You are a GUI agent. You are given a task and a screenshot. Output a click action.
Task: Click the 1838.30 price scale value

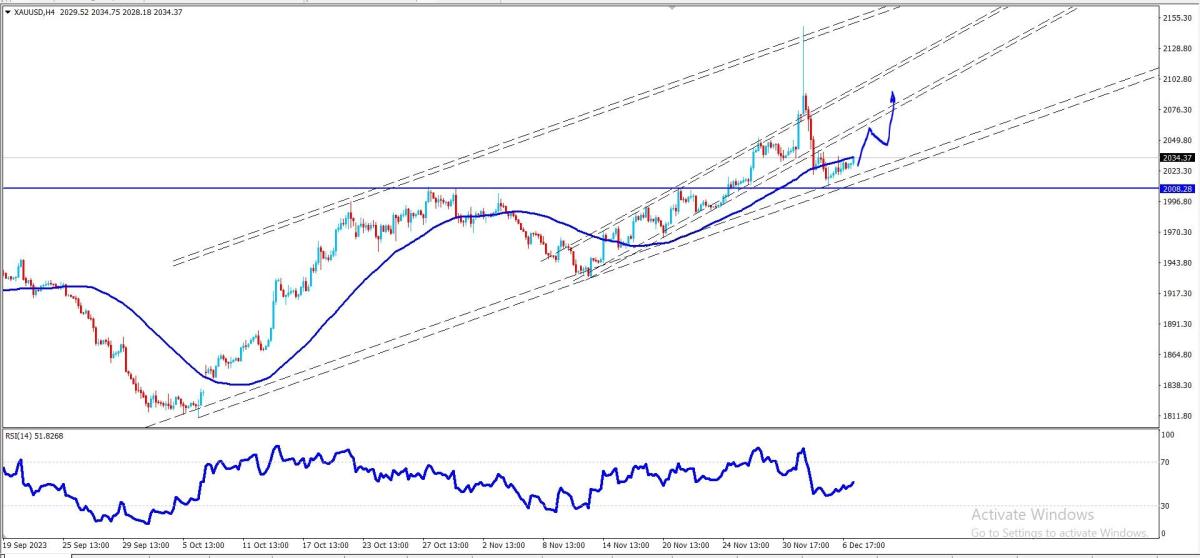point(1176,385)
